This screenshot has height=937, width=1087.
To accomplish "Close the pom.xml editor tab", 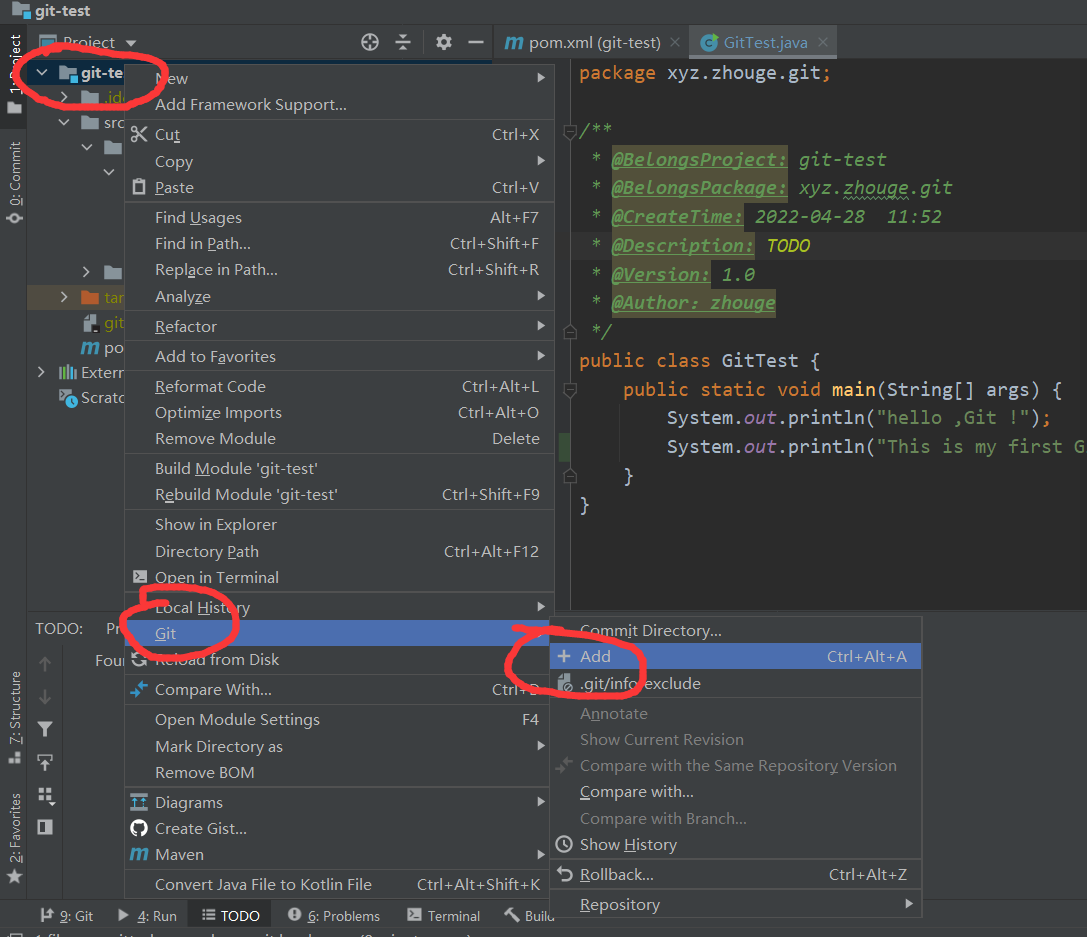I will tap(675, 42).
